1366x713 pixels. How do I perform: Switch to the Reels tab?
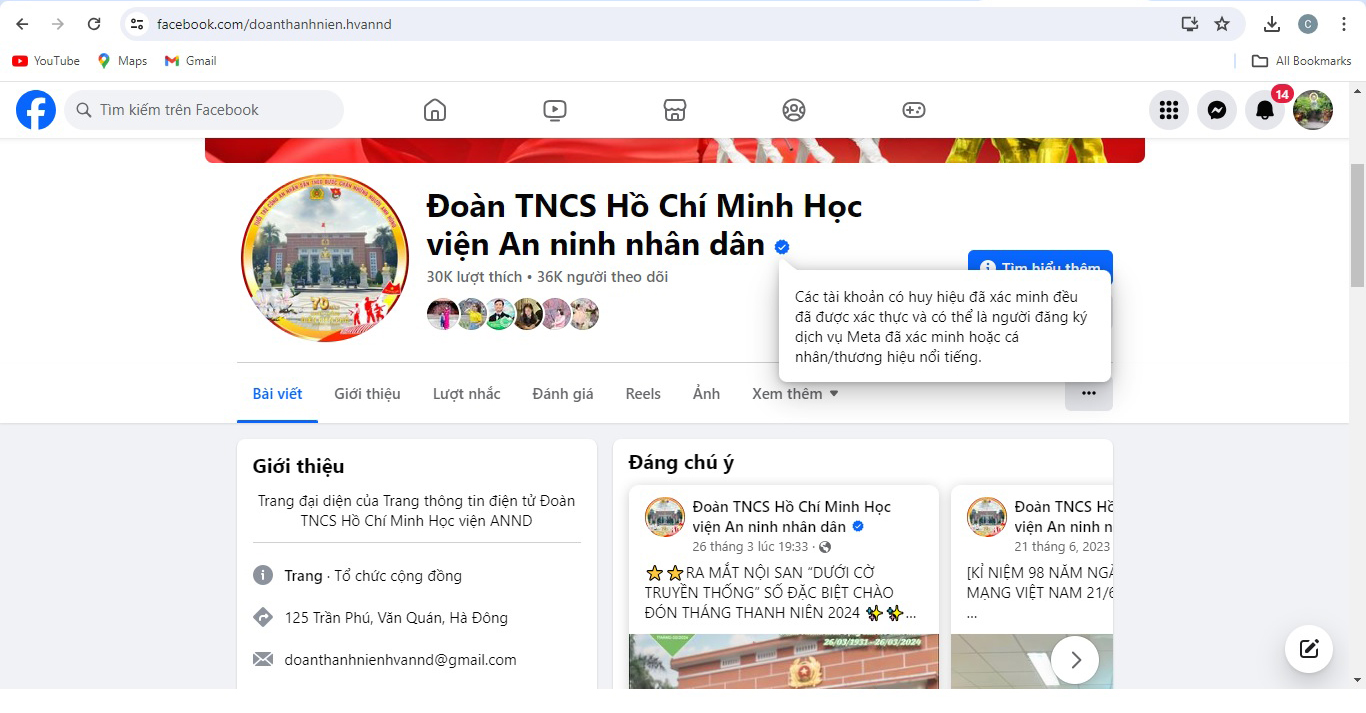click(x=643, y=394)
